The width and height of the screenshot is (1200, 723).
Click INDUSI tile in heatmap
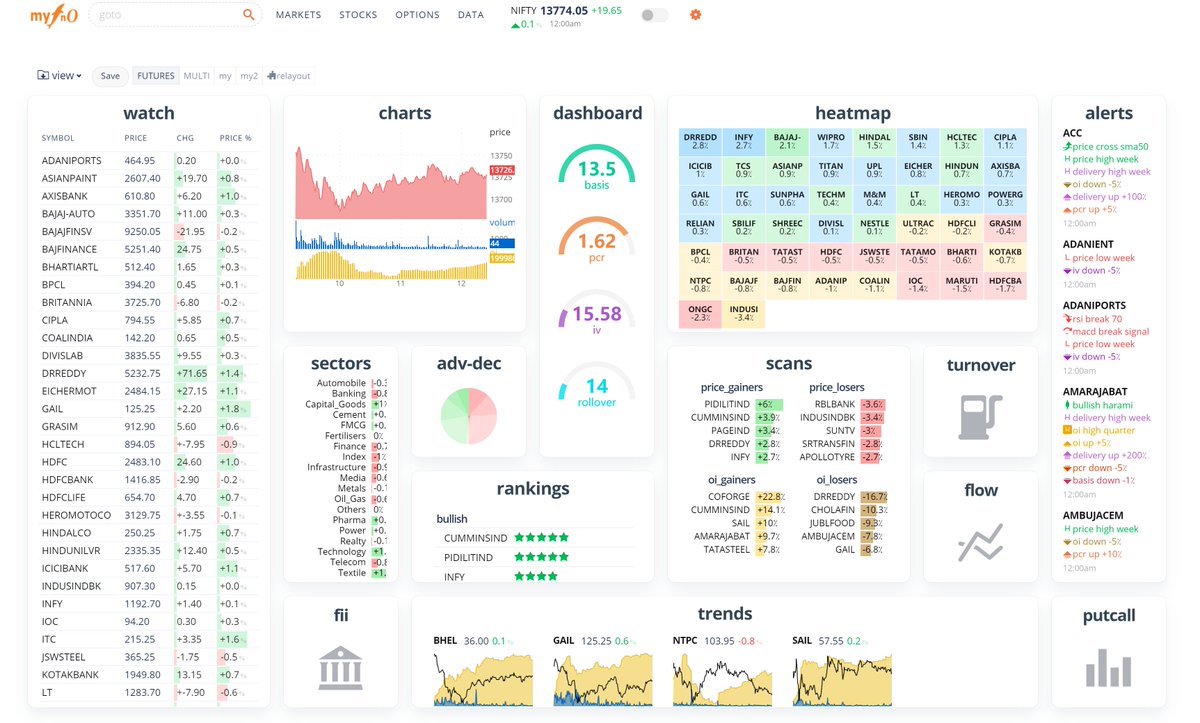click(x=744, y=314)
